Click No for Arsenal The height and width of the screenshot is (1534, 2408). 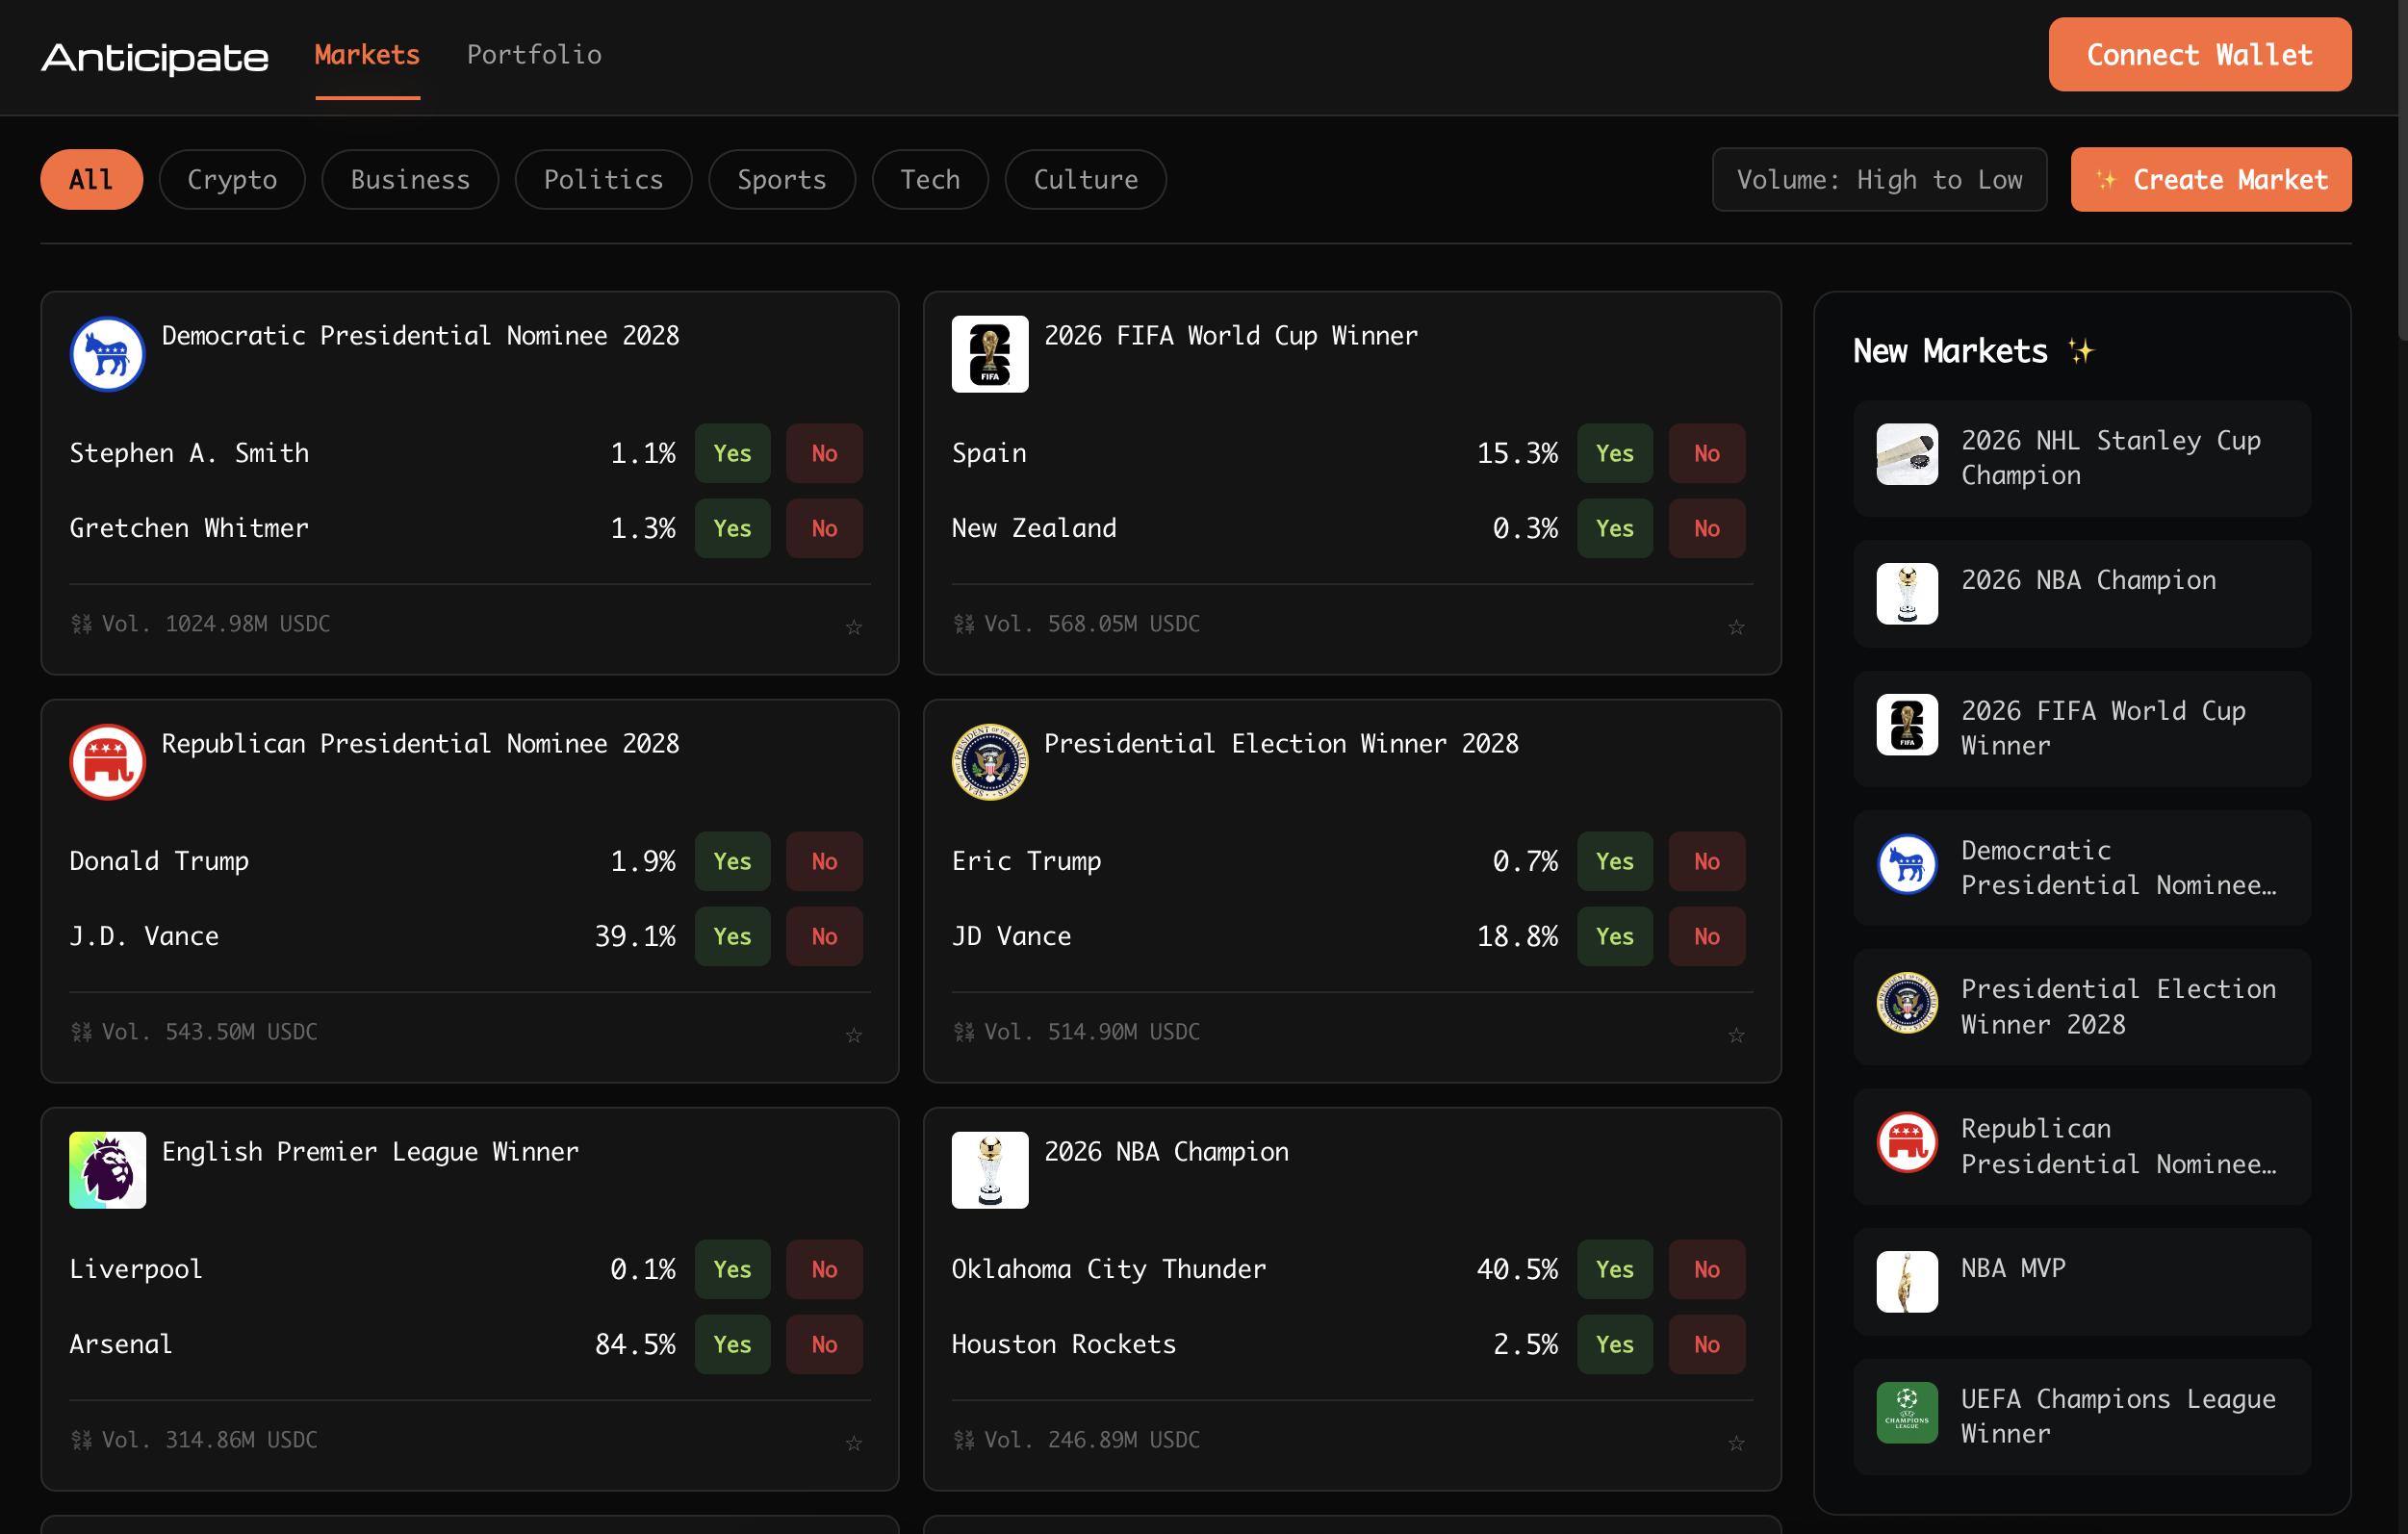coord(824,1344)
